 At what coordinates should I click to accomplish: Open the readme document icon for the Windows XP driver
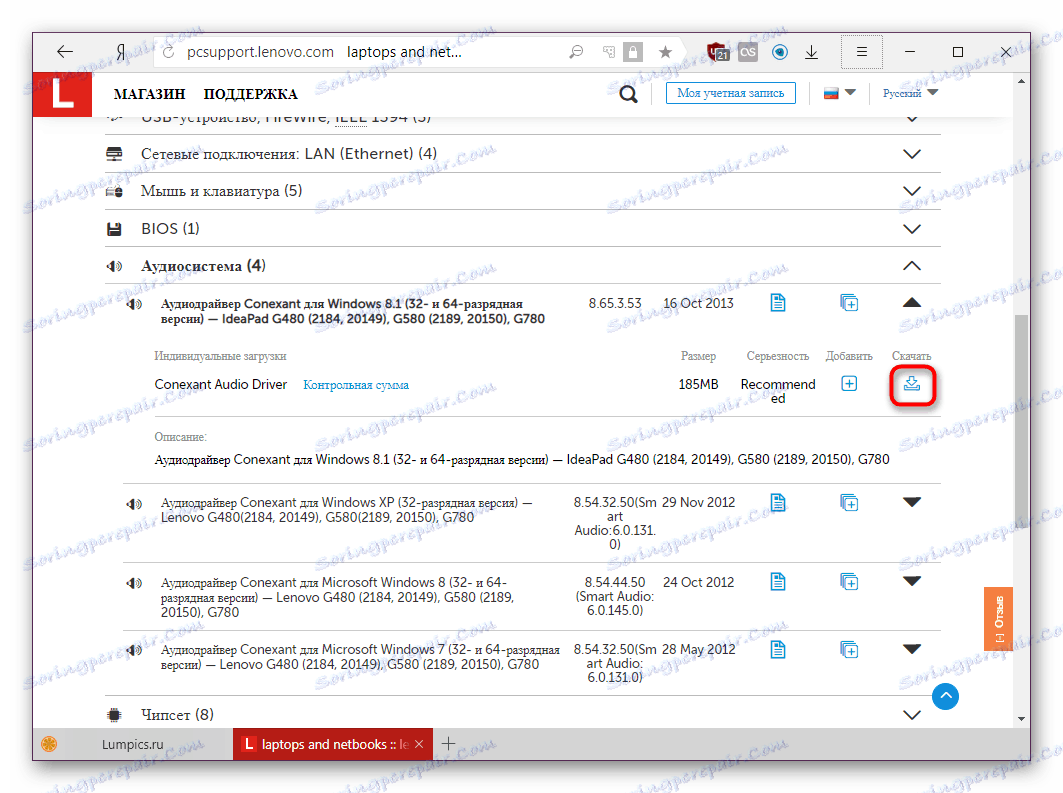click(x=778, y=502)
